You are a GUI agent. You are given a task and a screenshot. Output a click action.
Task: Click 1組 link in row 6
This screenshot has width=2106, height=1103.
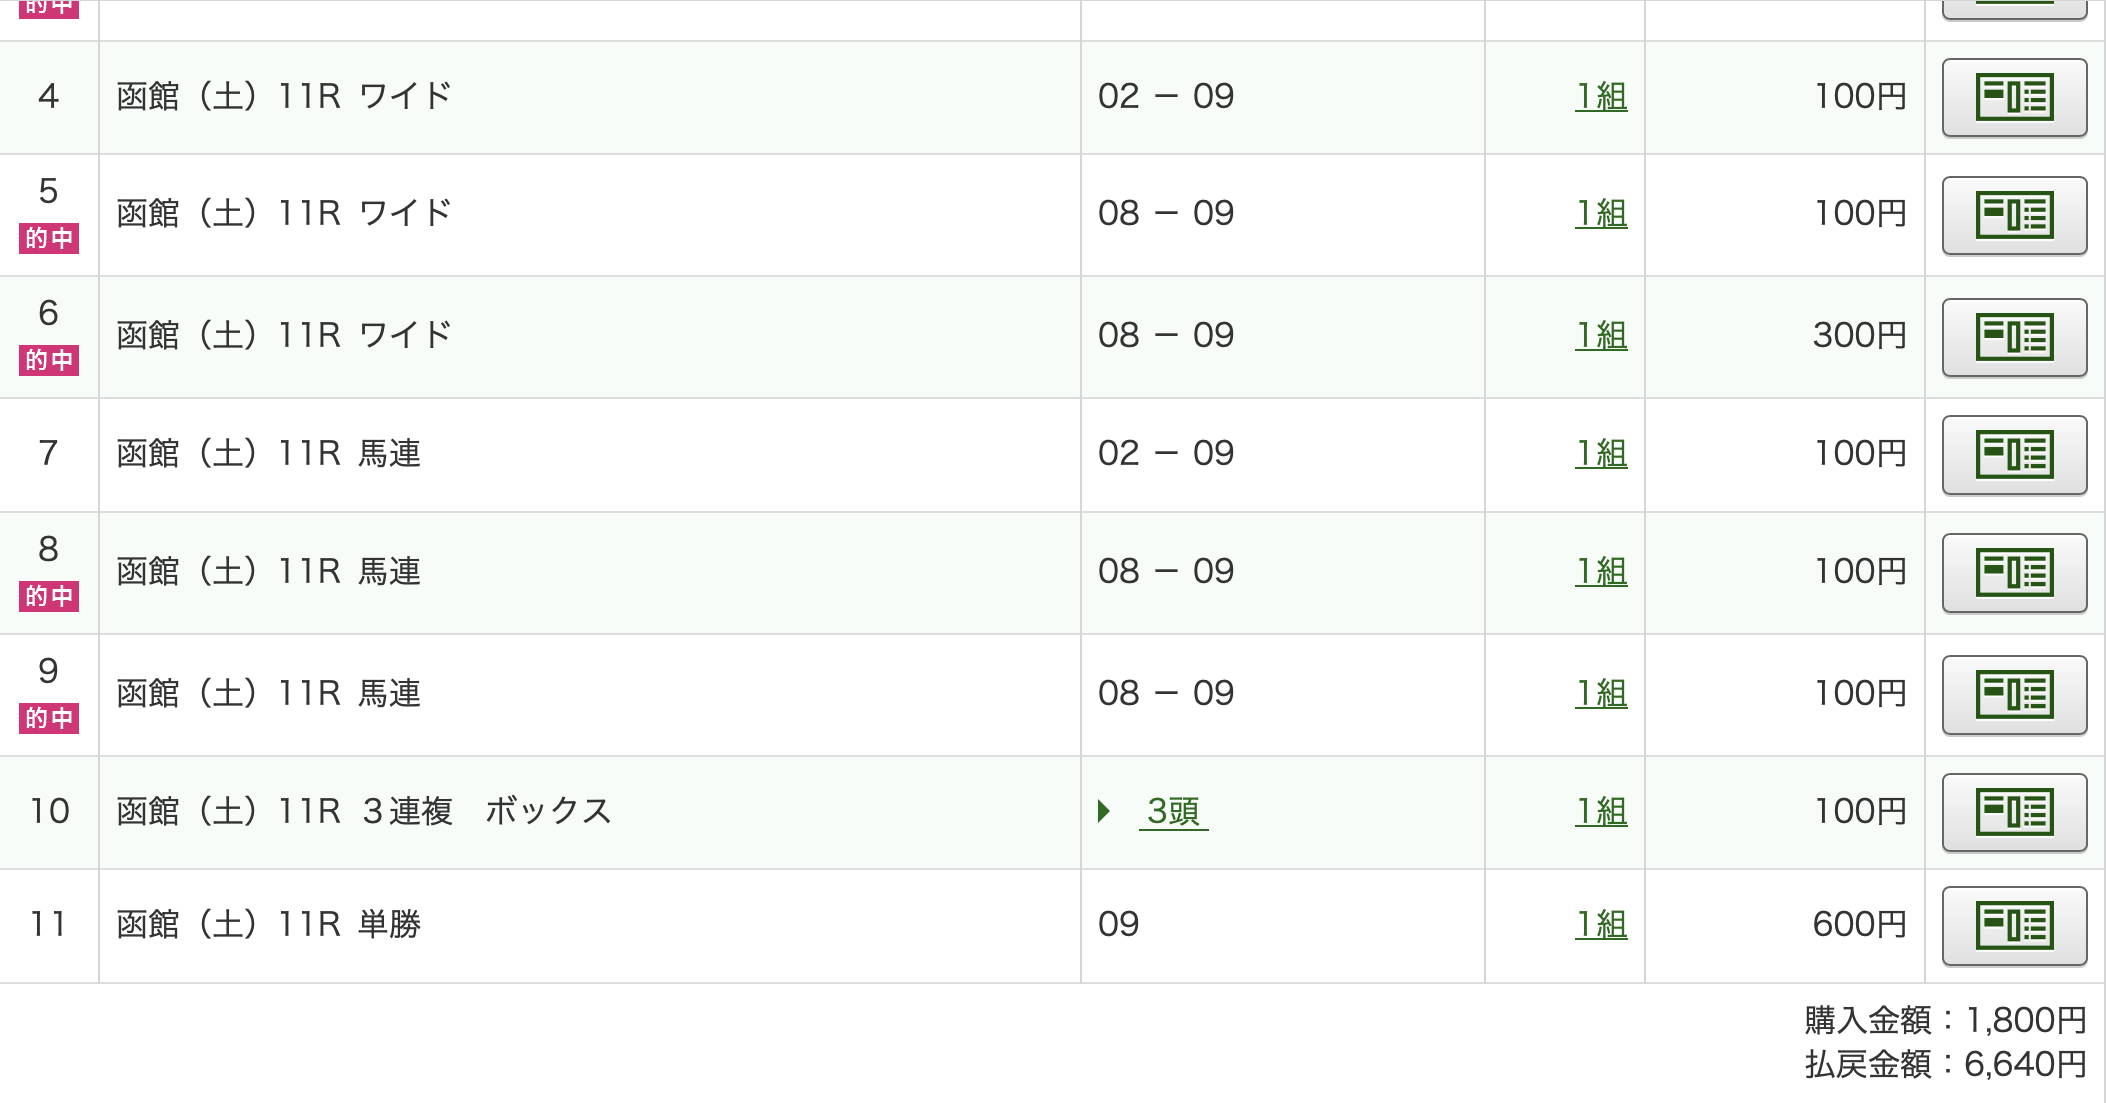pos(1601,335)
